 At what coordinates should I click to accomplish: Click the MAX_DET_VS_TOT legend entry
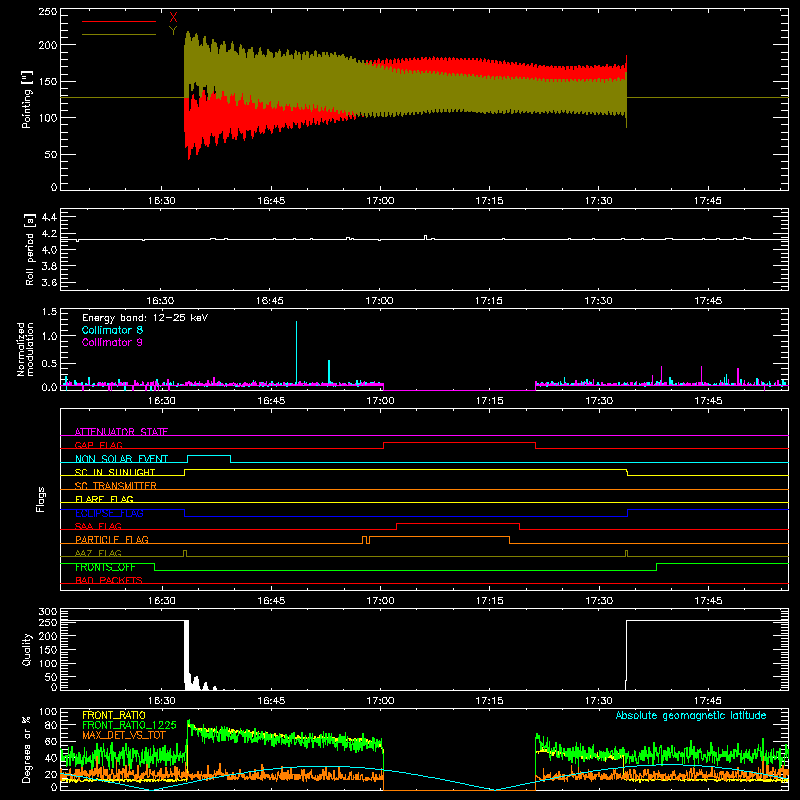pyautogui.click(x=124, y=735)
